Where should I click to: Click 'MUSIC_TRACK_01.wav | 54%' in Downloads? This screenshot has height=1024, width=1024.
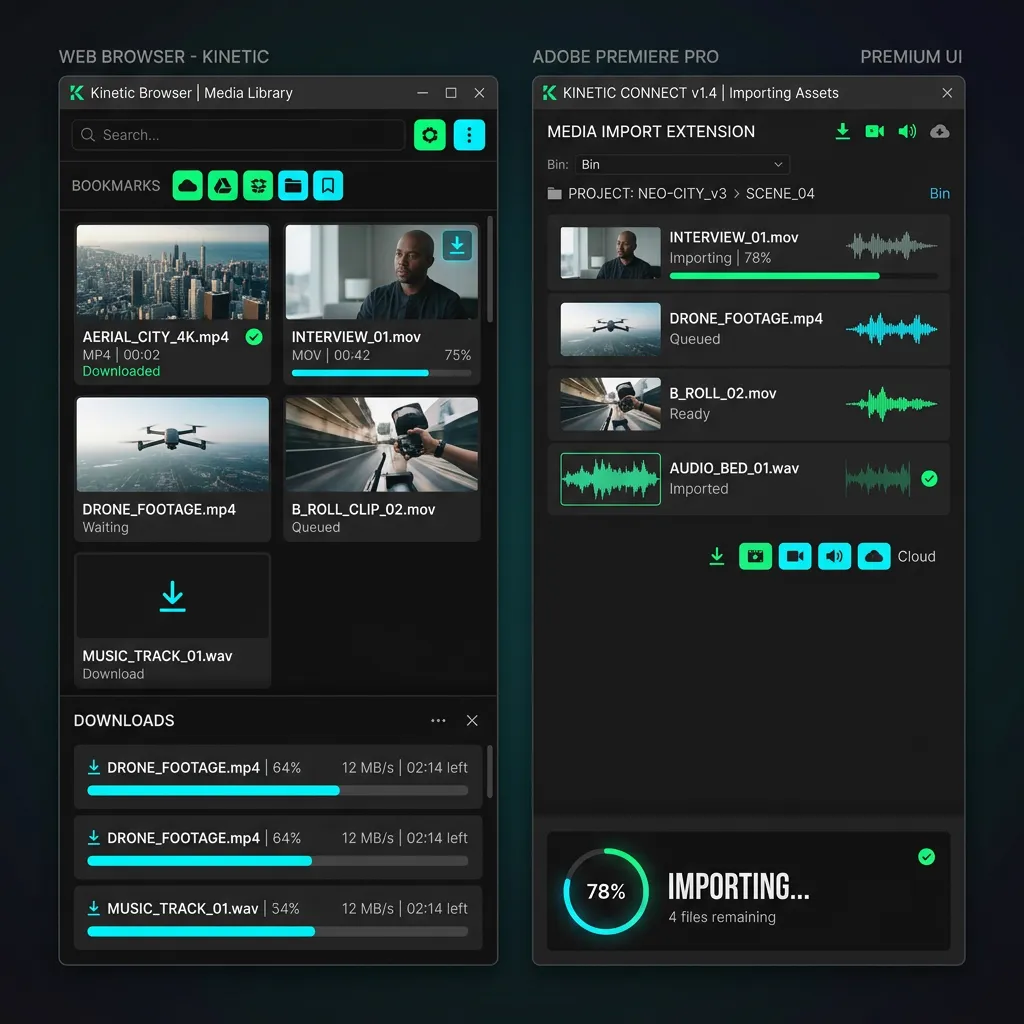click(x=203, y=908)
